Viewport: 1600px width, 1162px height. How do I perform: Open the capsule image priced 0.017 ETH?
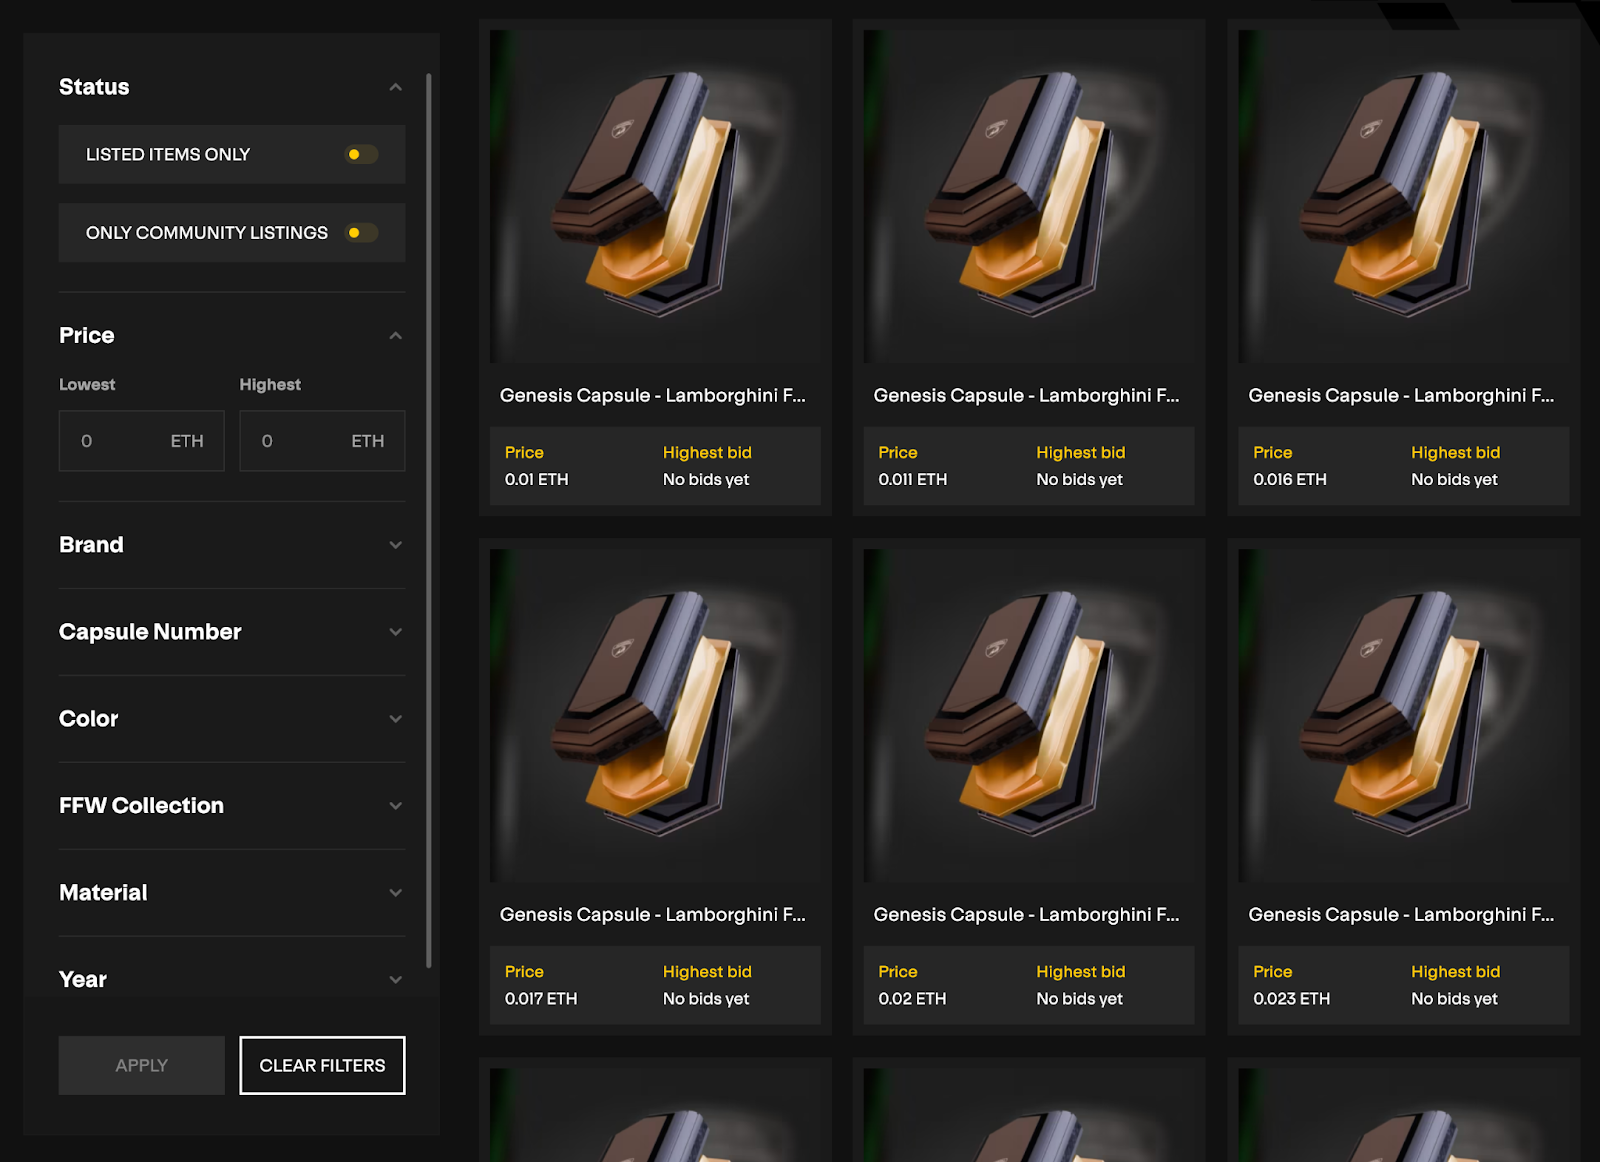click(655, 716)
